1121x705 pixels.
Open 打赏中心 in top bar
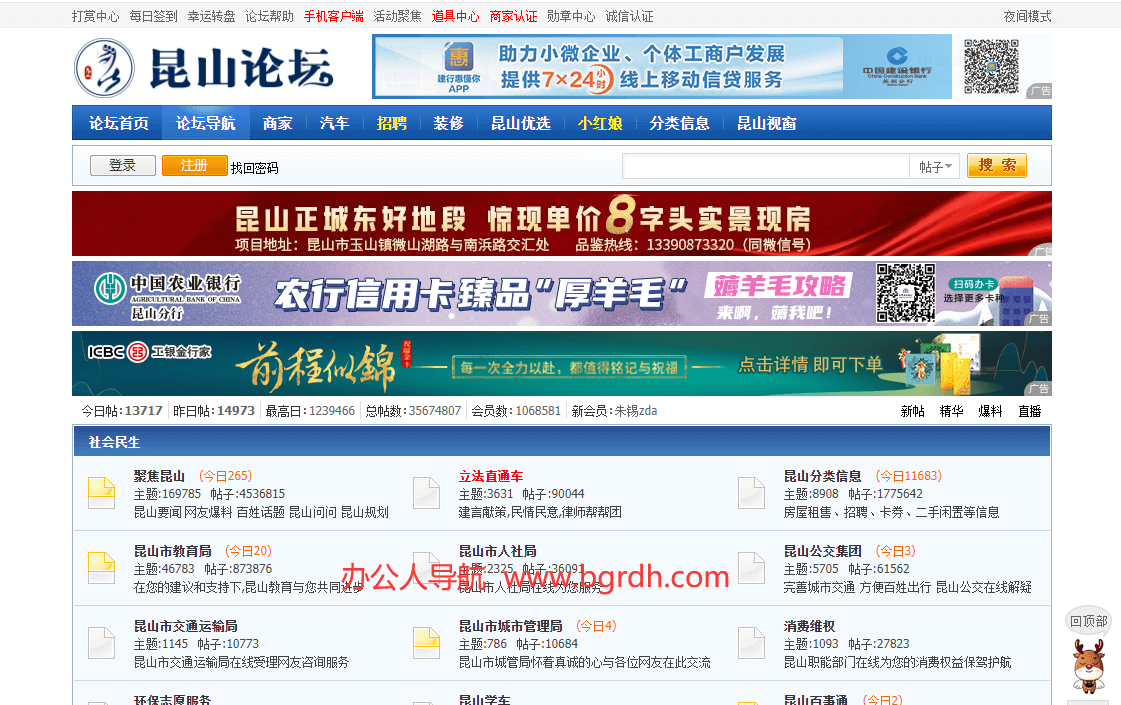95,16
